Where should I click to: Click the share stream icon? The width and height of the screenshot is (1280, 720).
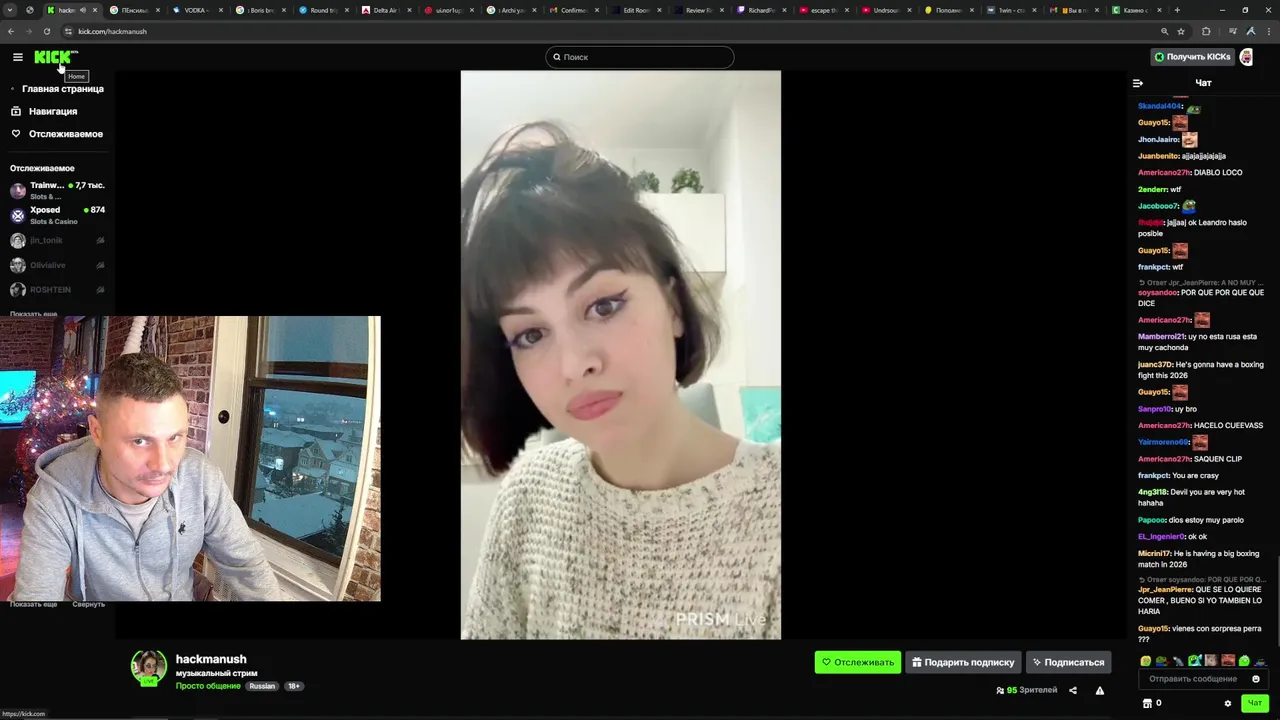[1073, 690]
